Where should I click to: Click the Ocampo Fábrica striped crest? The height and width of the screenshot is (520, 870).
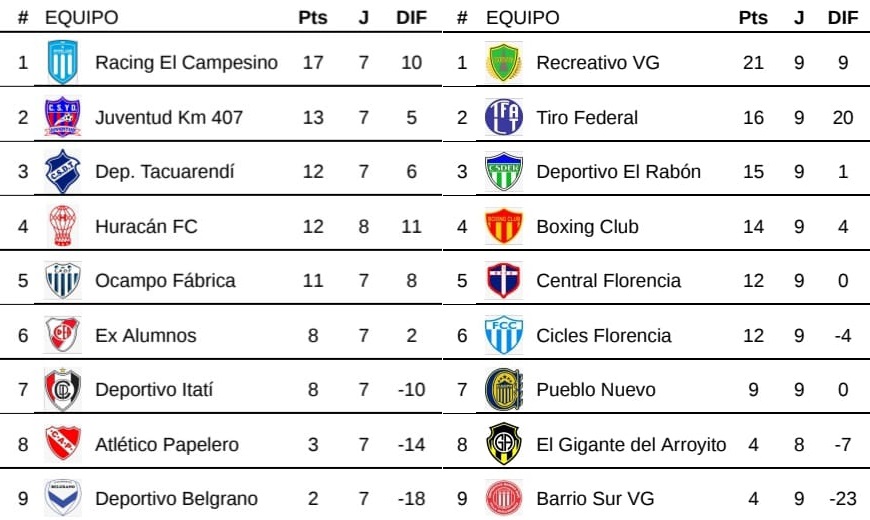pyautogui.click(x=62, y=280)
